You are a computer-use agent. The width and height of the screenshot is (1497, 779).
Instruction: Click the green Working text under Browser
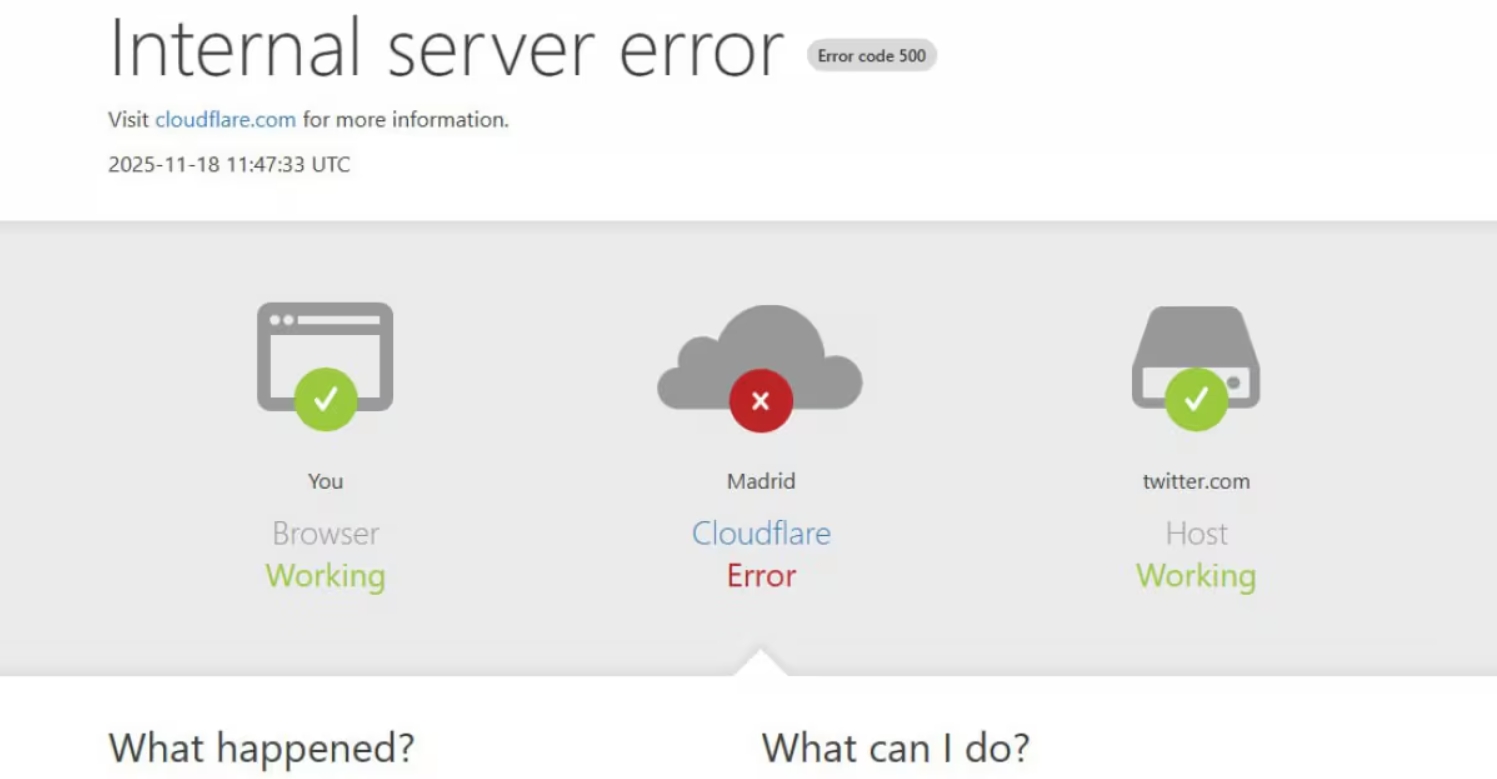pyautogui.click(x=325, y=576)
